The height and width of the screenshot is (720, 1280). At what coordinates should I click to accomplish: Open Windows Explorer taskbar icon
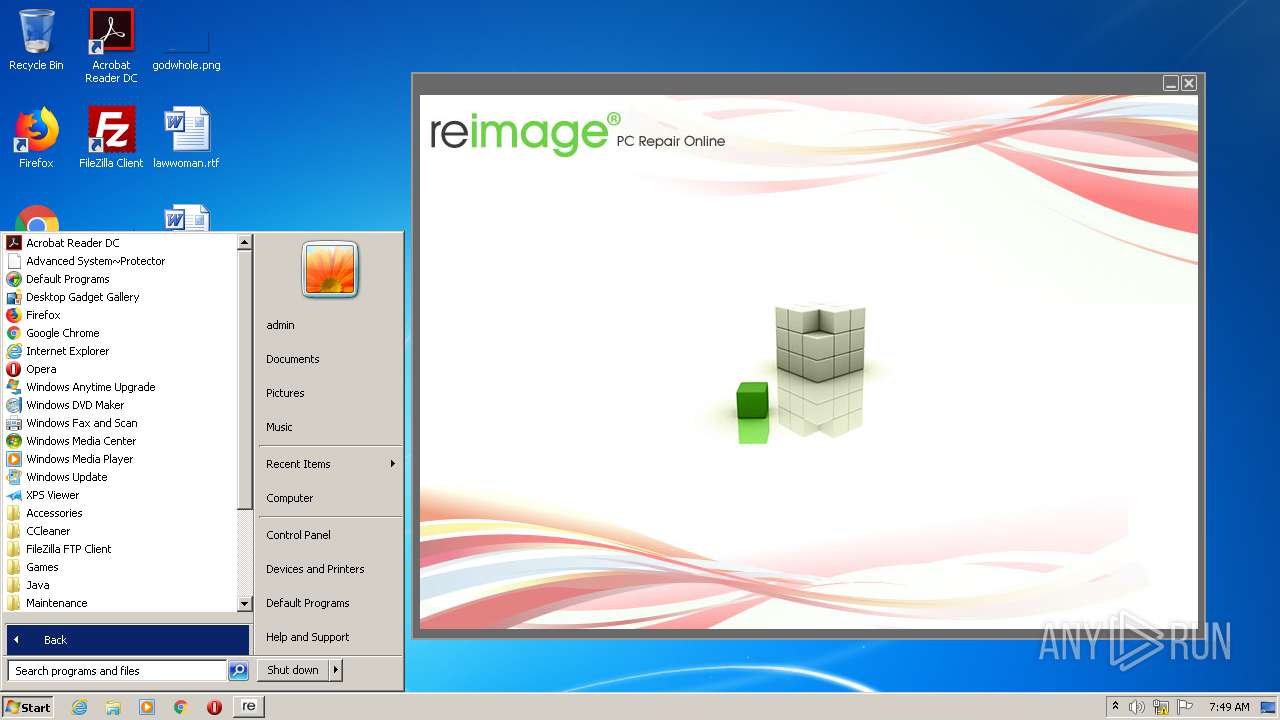pos(113,707)
